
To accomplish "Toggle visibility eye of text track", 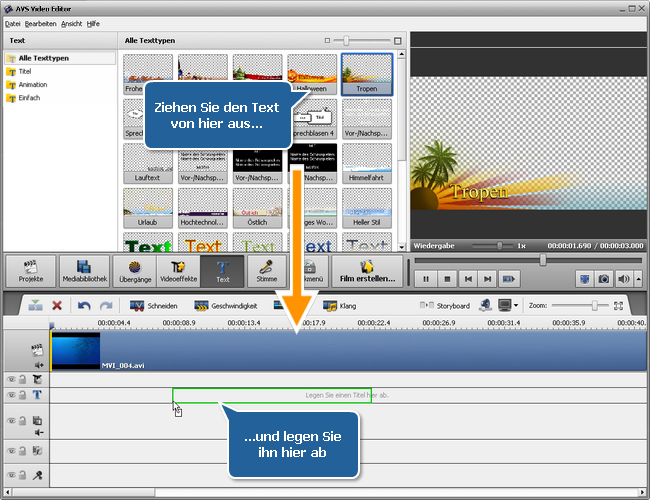I will (11, 395).
